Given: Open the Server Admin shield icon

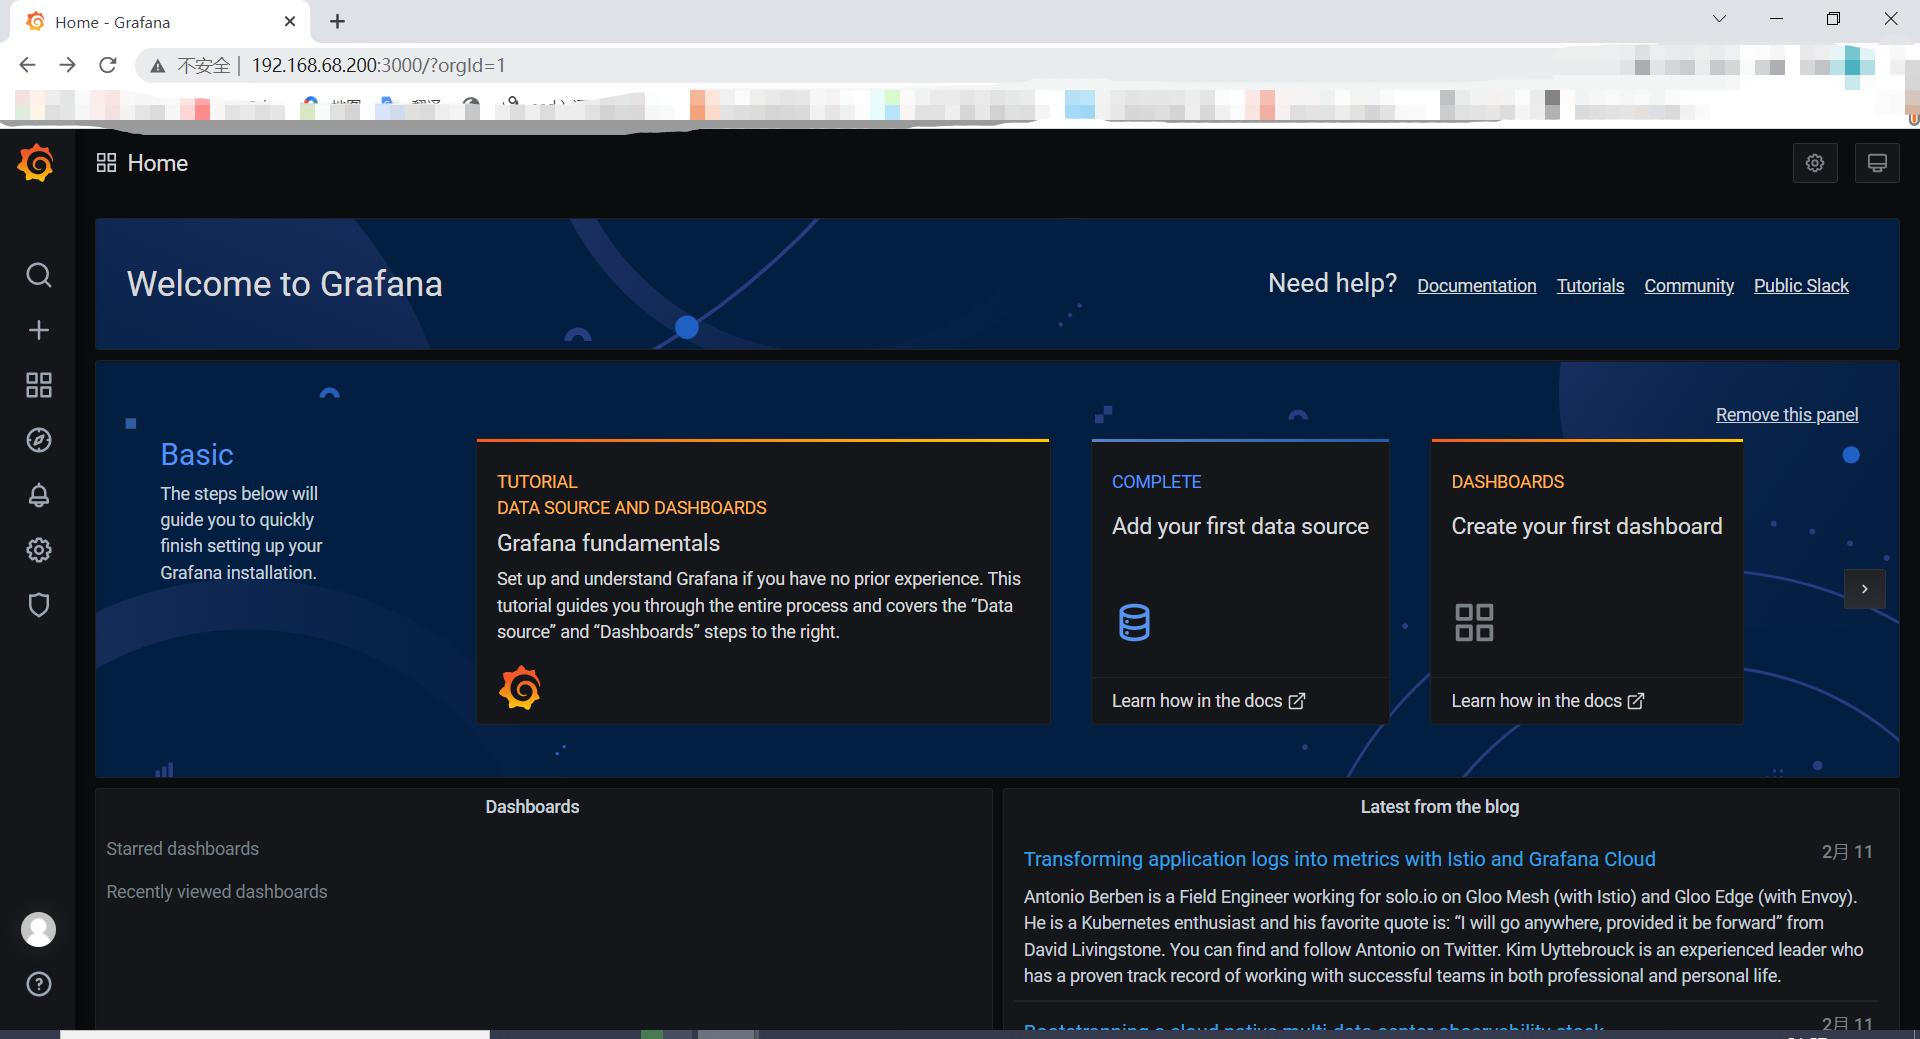Looking at the screenshot, I should click(x=38, y=605).
